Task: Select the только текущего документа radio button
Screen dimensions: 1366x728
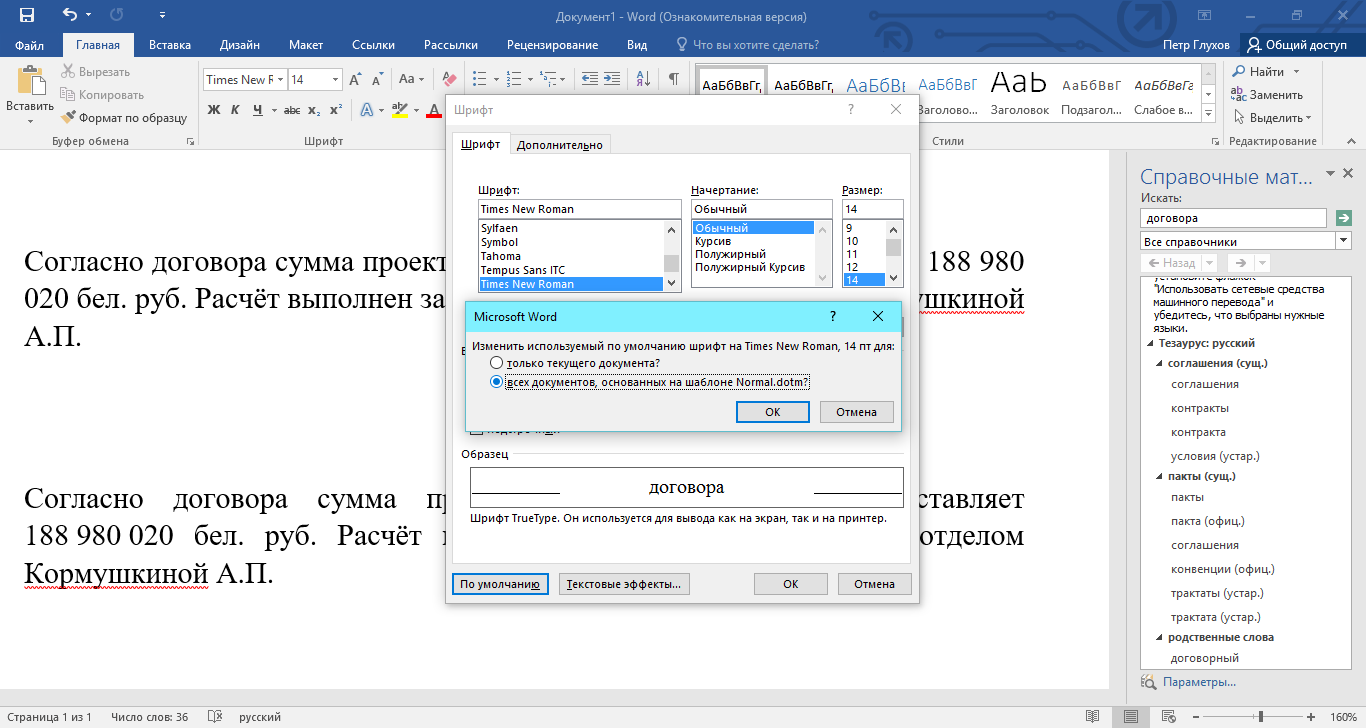Action: [496, 363]
